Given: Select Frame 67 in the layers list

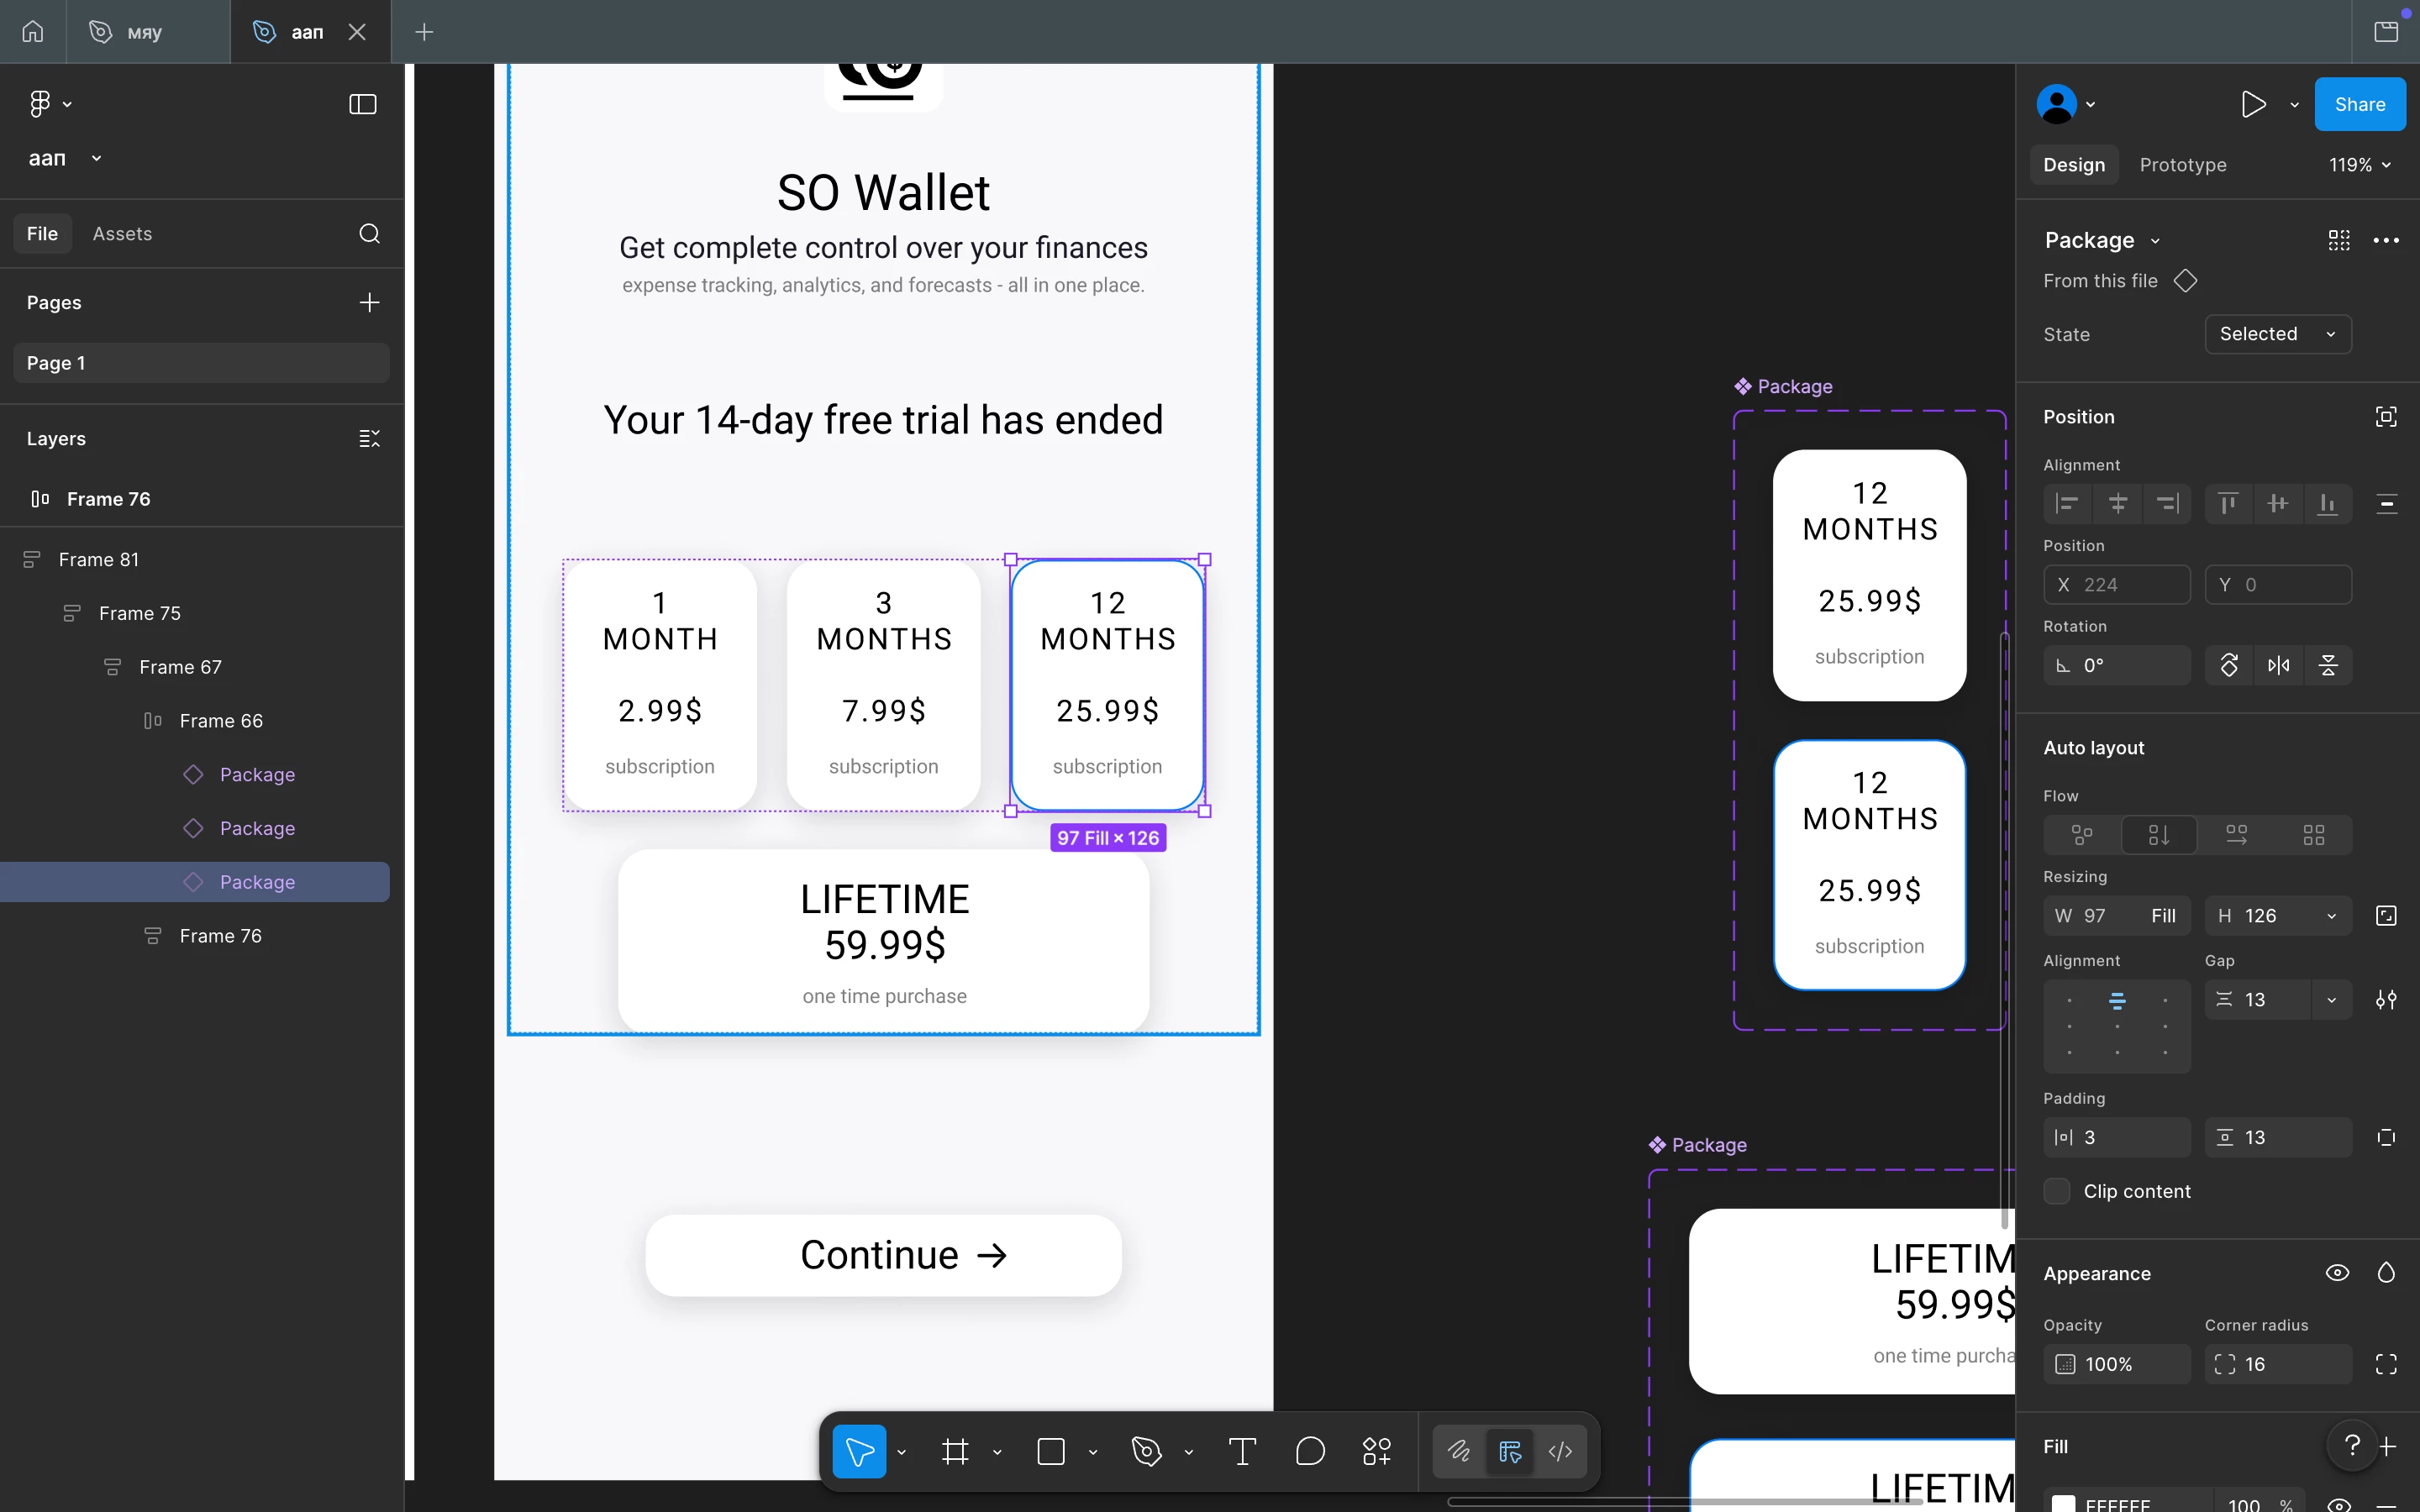Looking at the screenshot, I should pos(180,667).
